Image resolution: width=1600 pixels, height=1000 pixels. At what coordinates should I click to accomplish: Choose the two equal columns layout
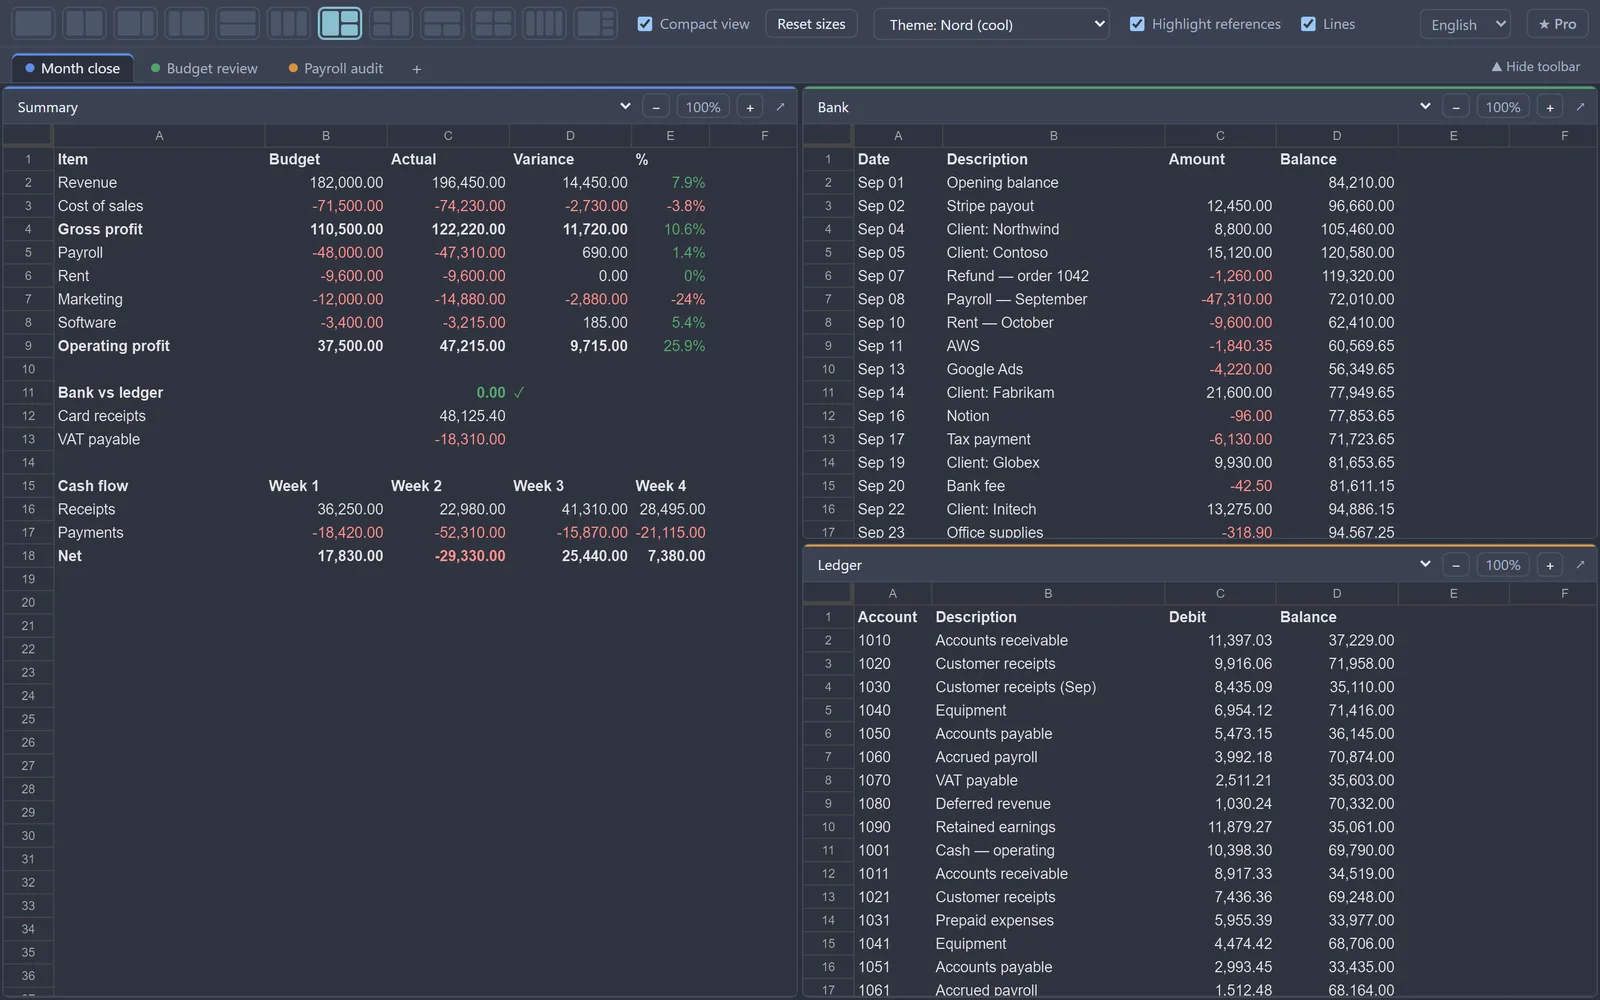(84, 23)
